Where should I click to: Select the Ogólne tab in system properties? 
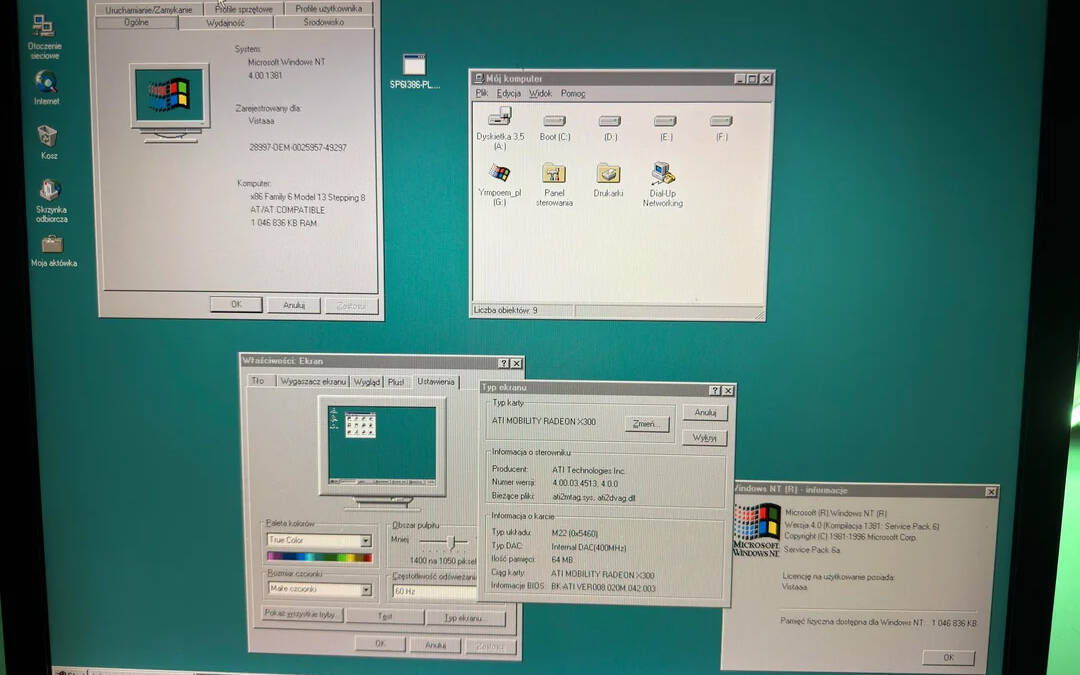click(136, 23)
